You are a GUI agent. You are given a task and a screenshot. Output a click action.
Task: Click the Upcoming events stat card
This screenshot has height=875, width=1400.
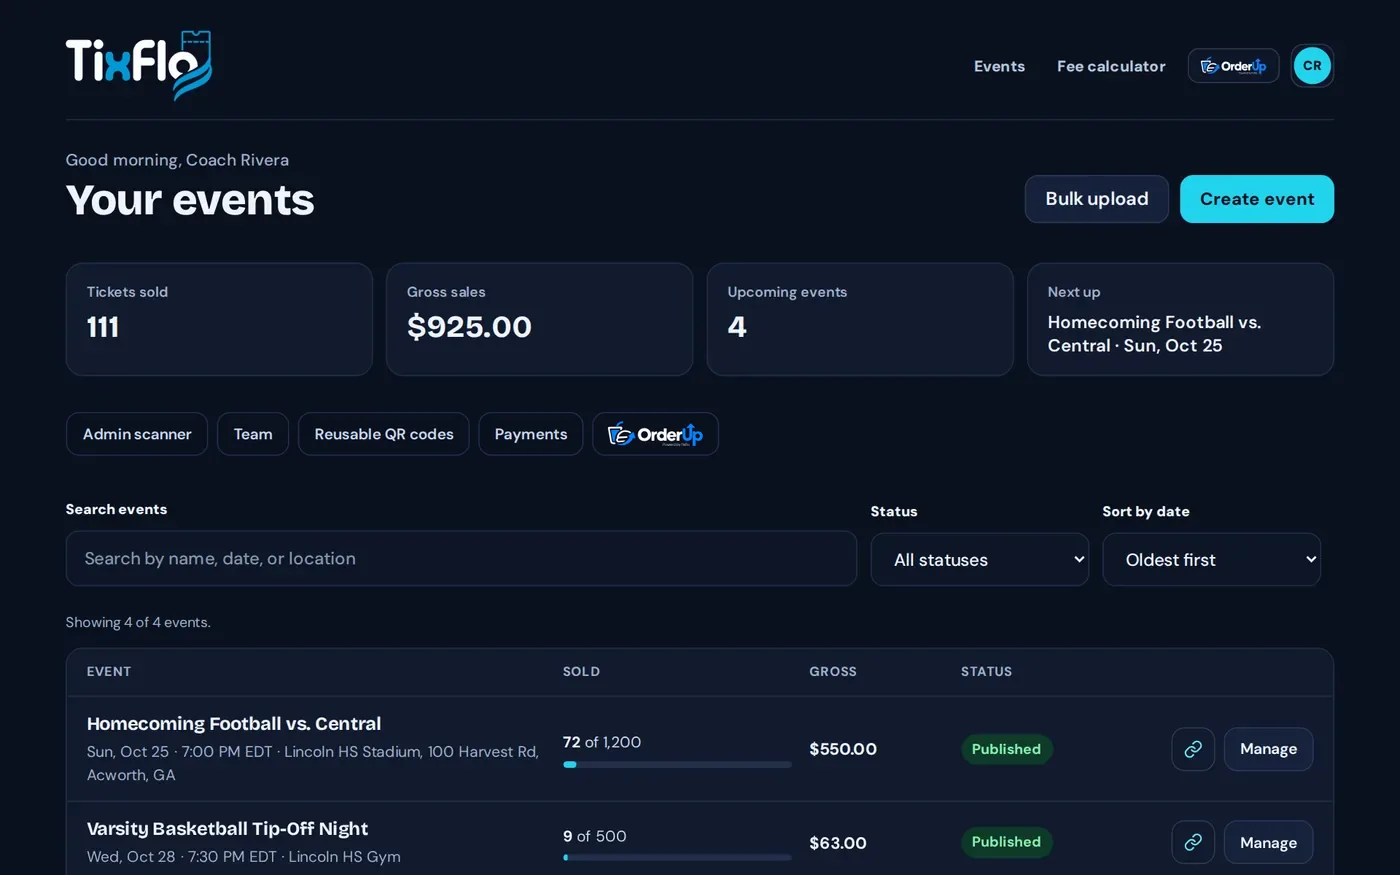point(860,319)
